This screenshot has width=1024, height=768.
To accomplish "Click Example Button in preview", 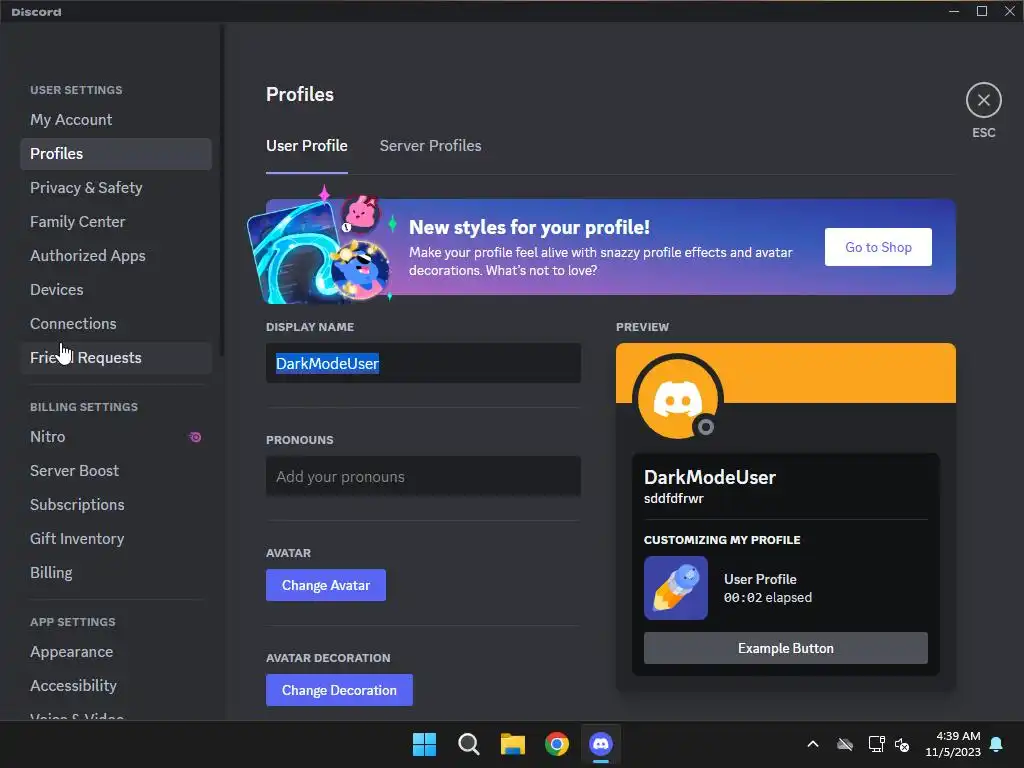I will coord(786,648).
